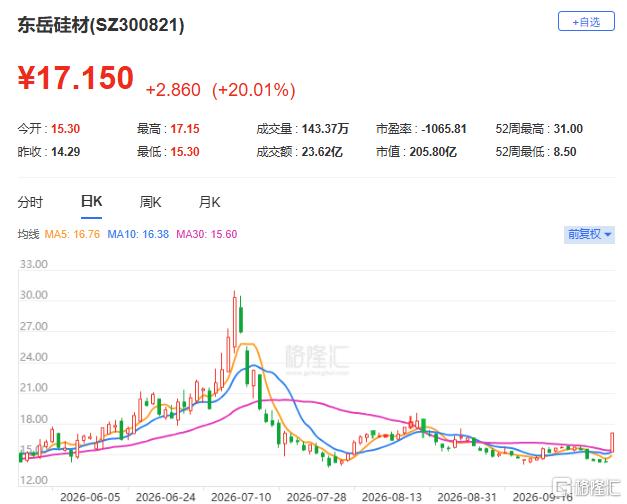Click the 27.00 y-axis price label
Image resolution: width=627 pixels, height=504 pixels.
(34, 326)
